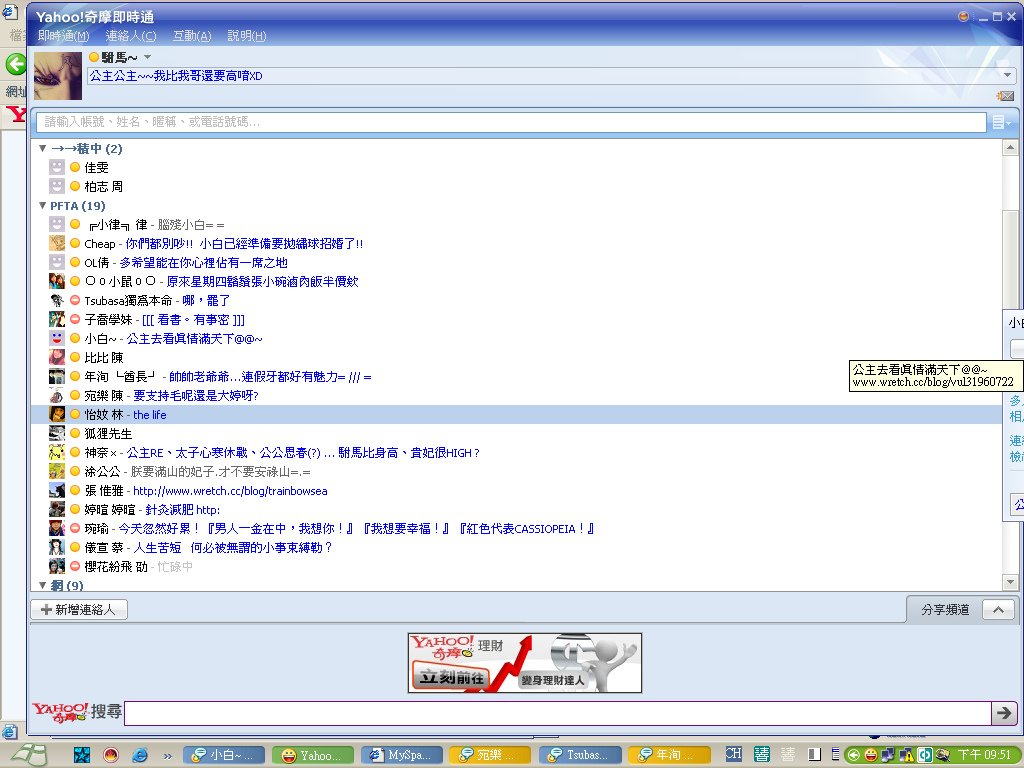The image size is (1024, 768).
Task: Click the CH language indicator on taskbar
Action: coord(733,754)
